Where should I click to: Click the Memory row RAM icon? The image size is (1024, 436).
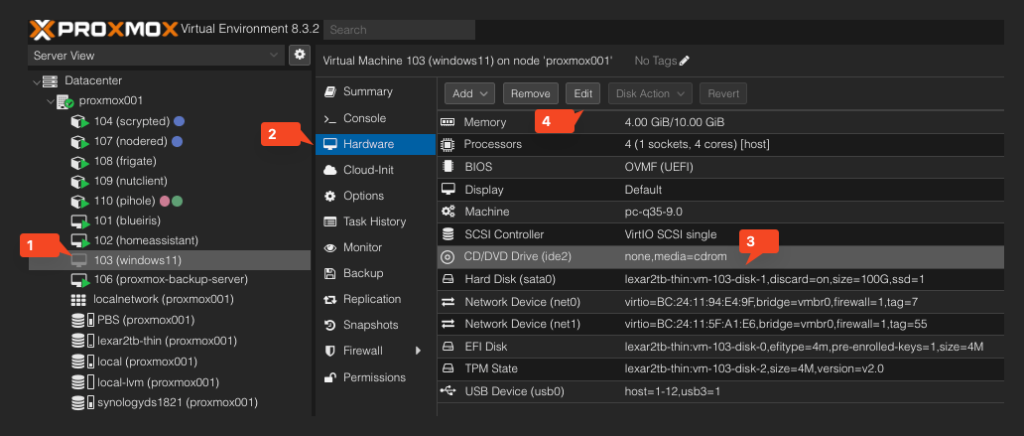[448, 122]
